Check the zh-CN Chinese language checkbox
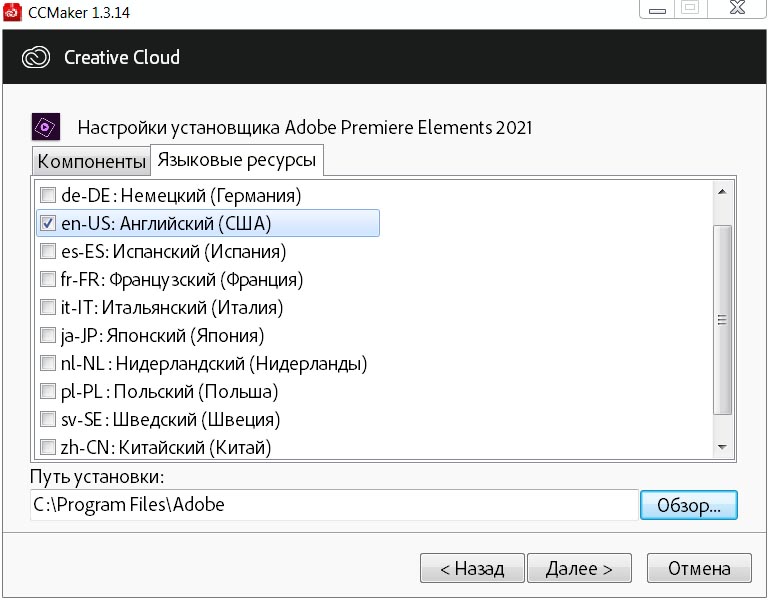769x600 pixels. pos(48,447)
